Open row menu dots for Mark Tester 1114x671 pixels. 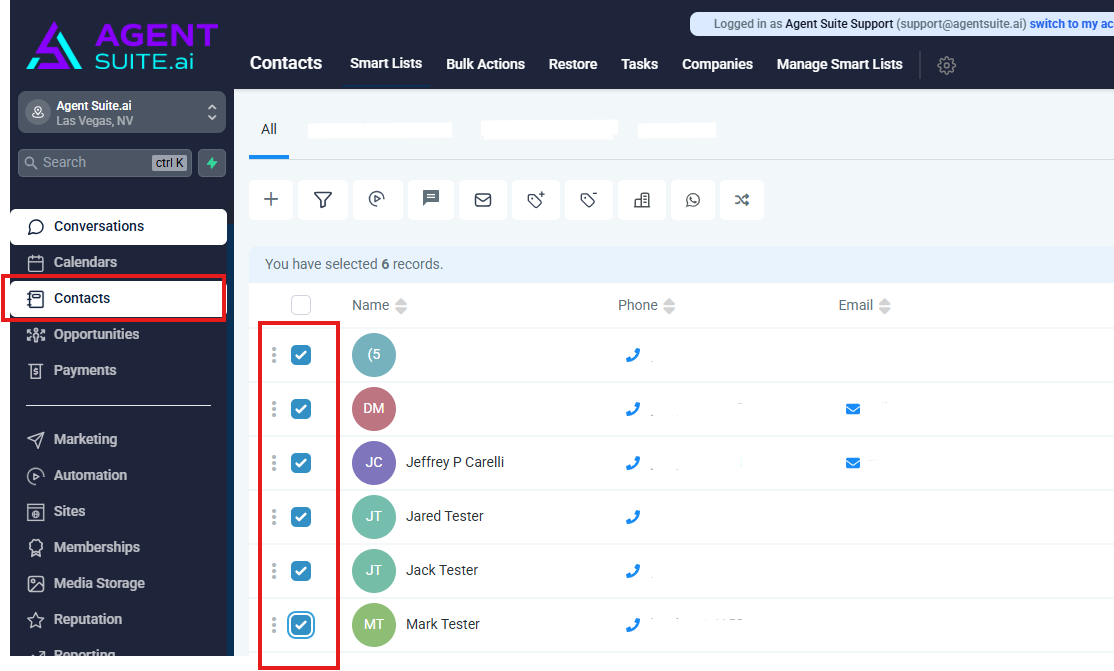(274, 625)
